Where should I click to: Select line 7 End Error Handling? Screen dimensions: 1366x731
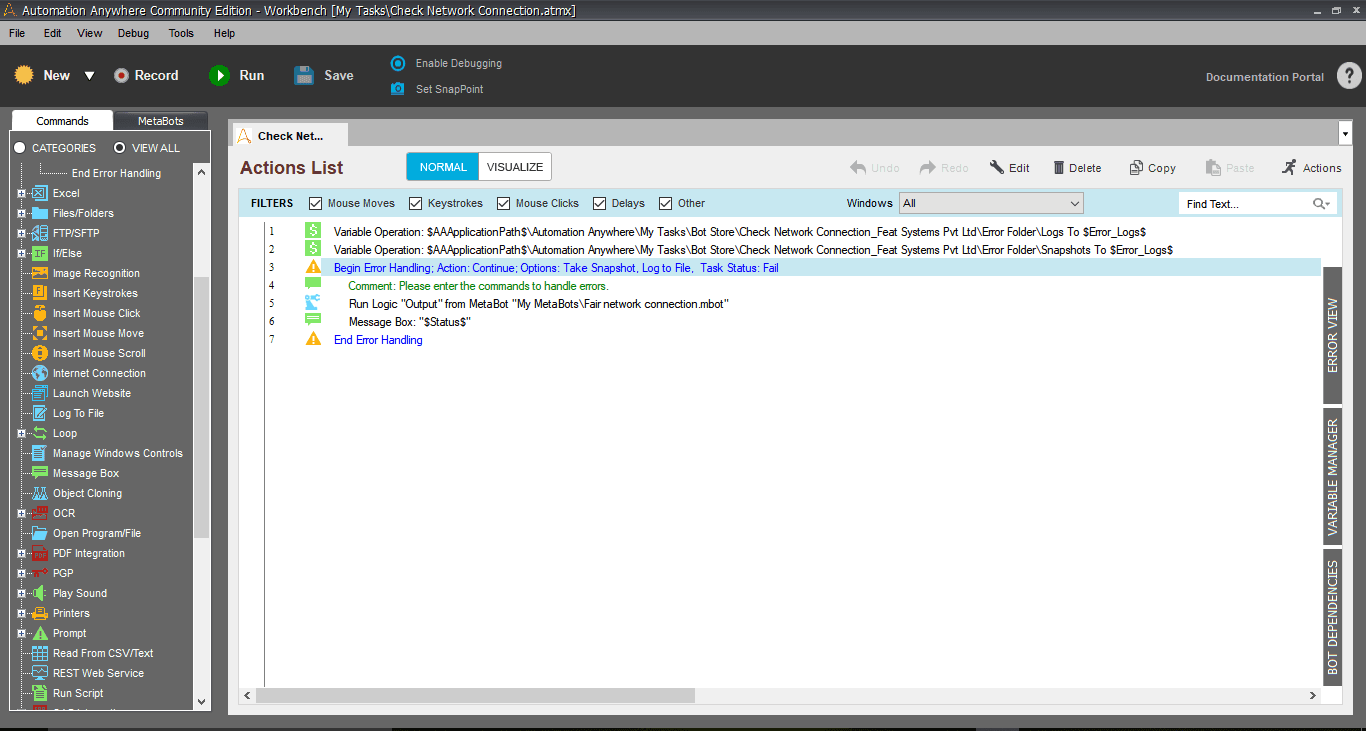pos(378,340)
